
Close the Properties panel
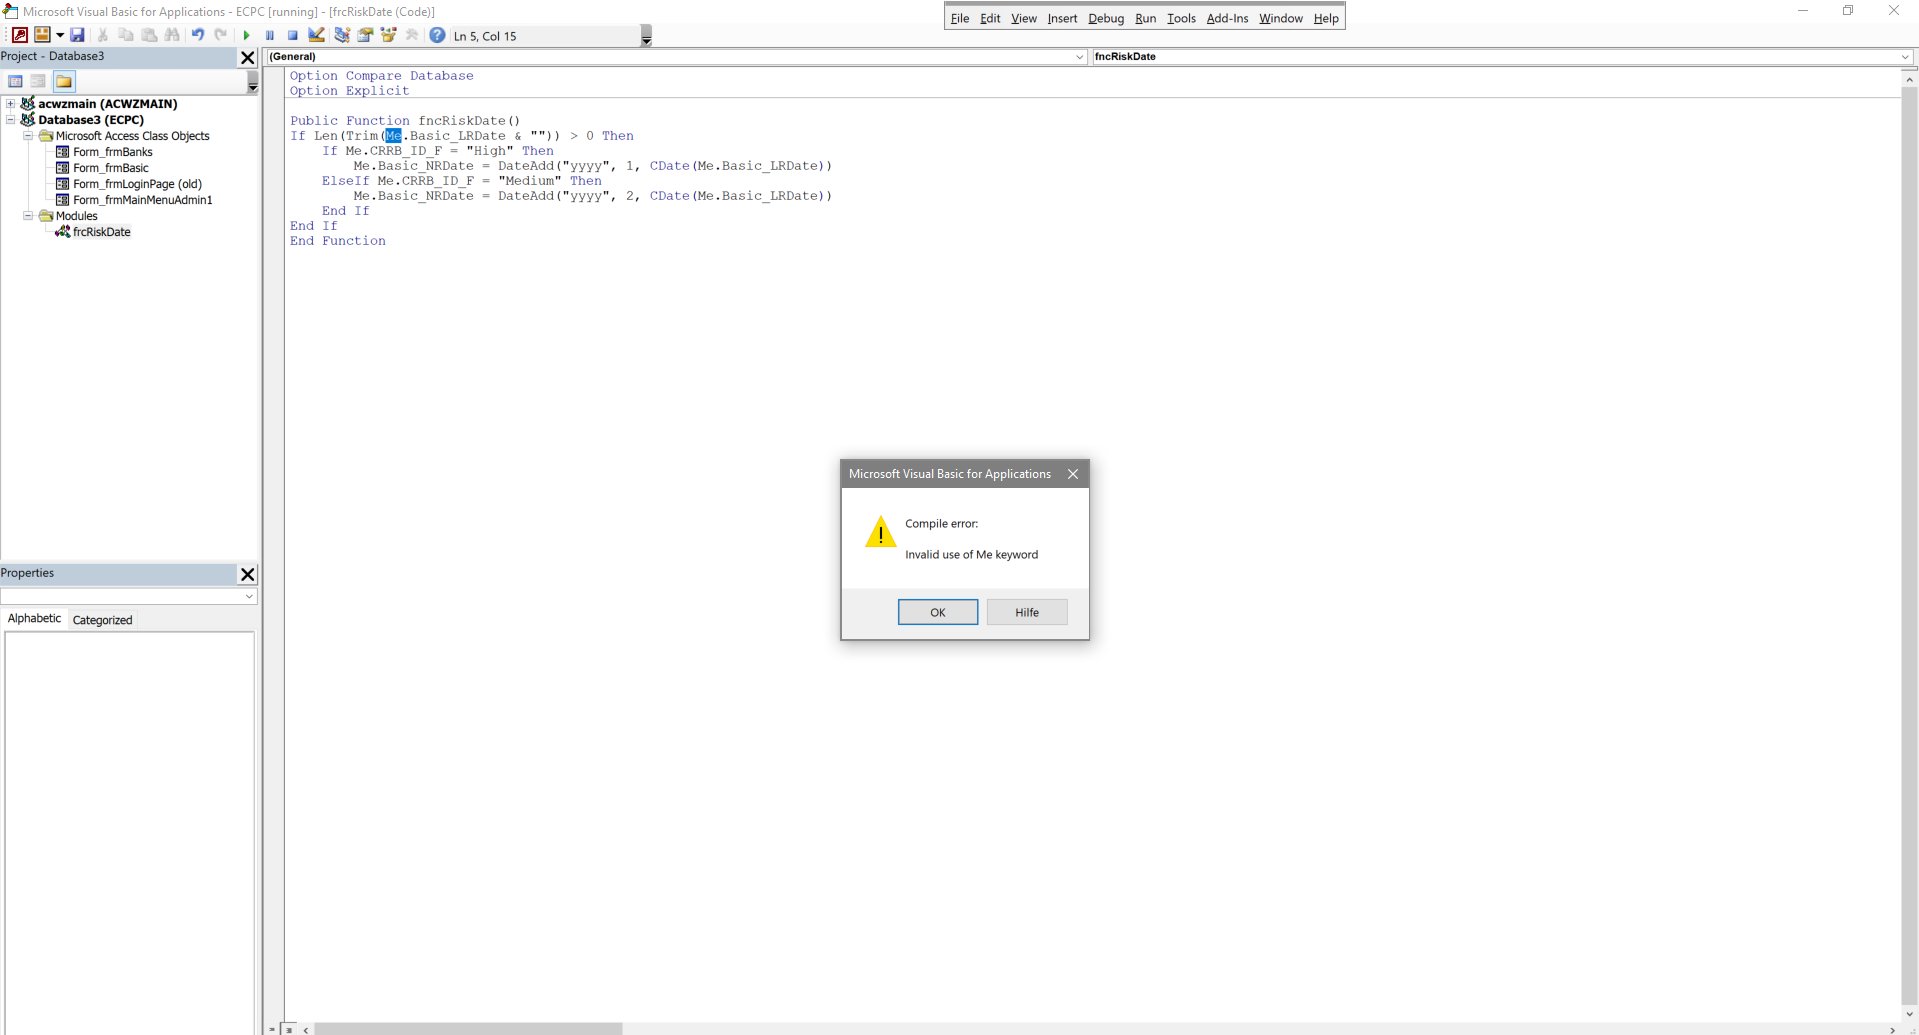pos(248,574)
